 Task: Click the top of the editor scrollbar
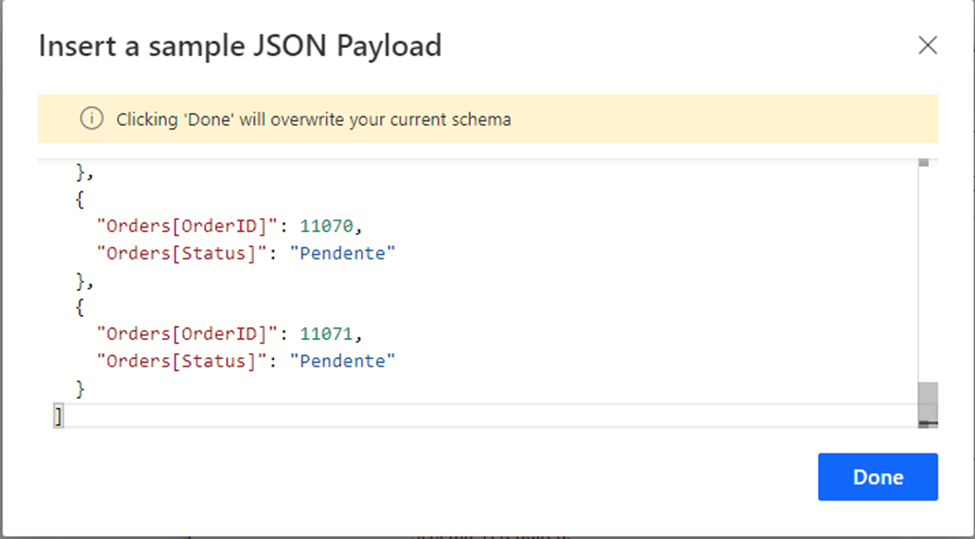pyautogui.click(x=923, y=162)
